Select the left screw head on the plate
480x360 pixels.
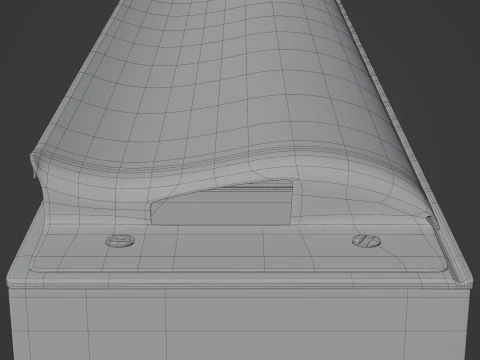point(120,241)
